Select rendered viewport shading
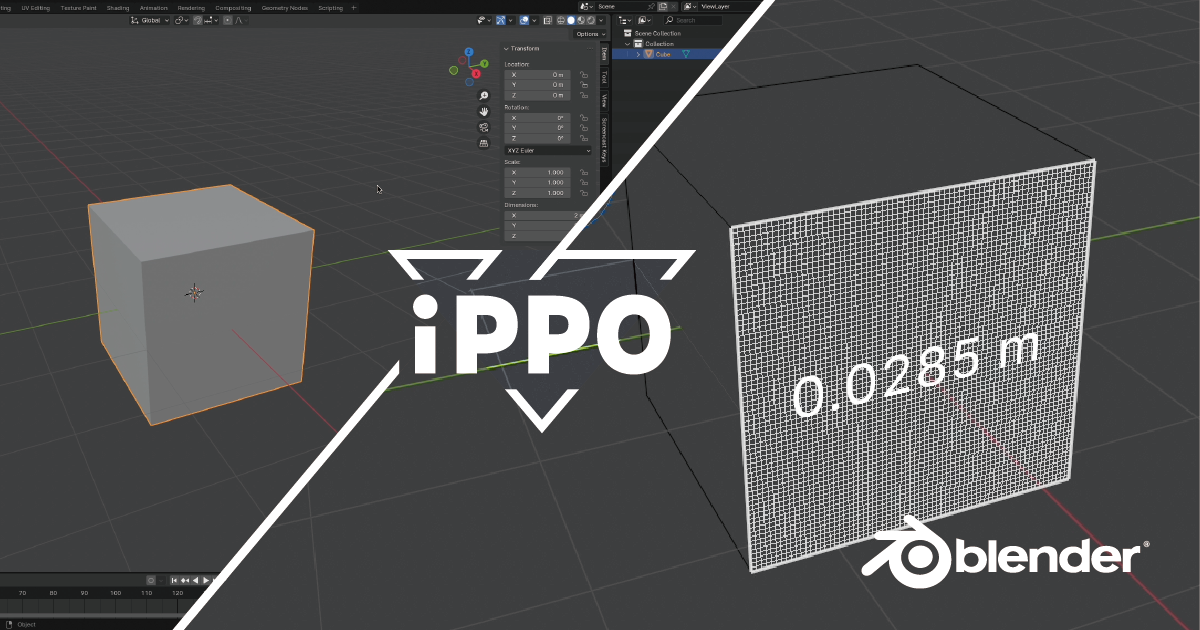This screenshot has height=630, width=1200. point(590,20)
